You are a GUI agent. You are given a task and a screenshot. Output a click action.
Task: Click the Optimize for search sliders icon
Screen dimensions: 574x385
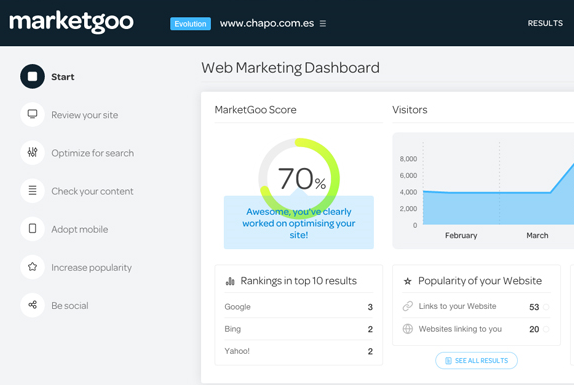(33, 153)
